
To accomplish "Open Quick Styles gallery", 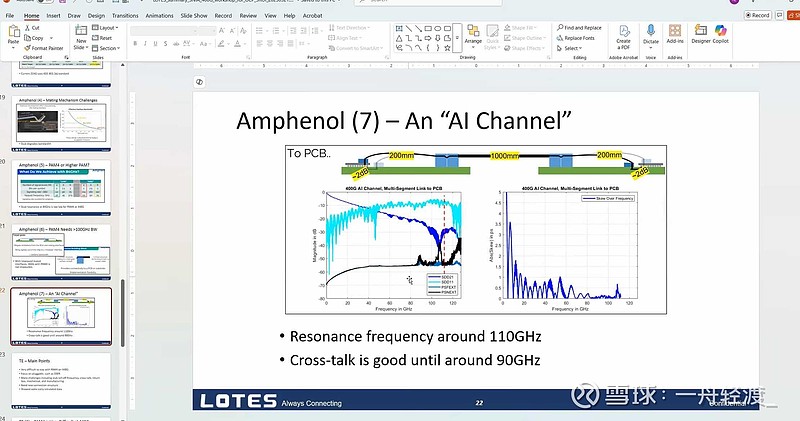I will (492, 37).
